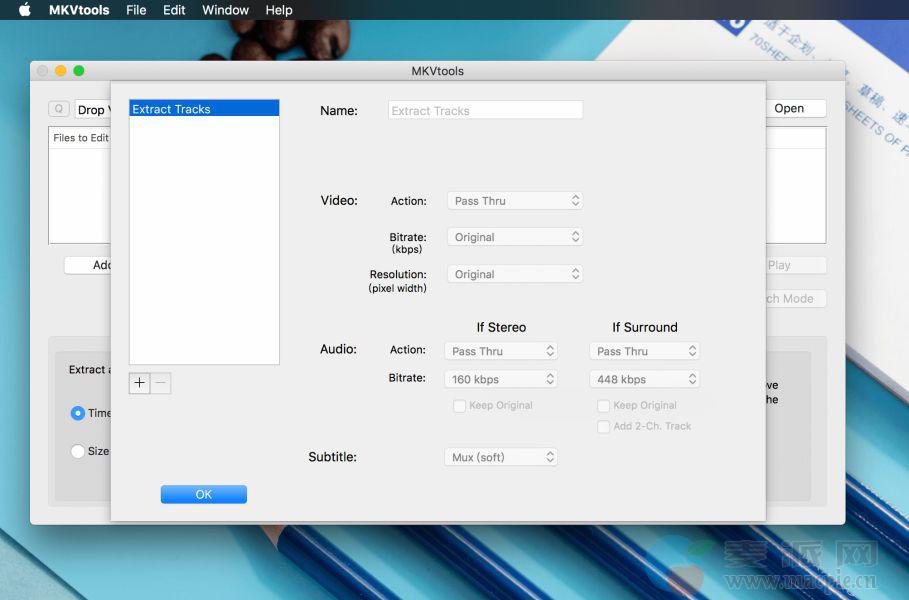Open the Video Action dropdown
The height and width of the screenshot is (600, 909).
514,201
